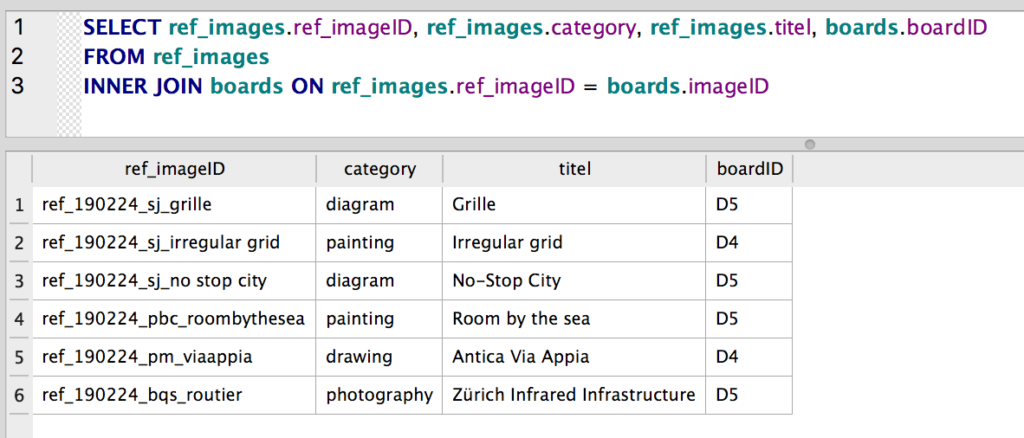Select the Room by the sea cell
The height and width of the screenshot is (438, 1024).
pyautogui.click(x=574, y=319)
